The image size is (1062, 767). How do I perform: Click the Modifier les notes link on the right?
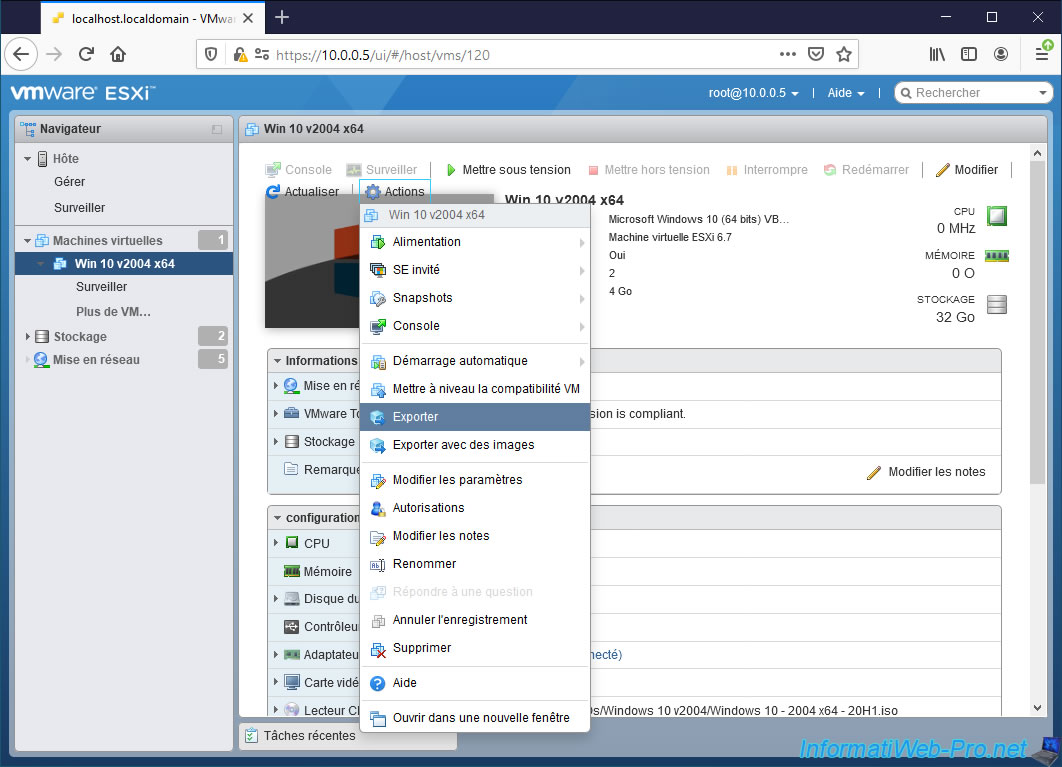(927, 472)
